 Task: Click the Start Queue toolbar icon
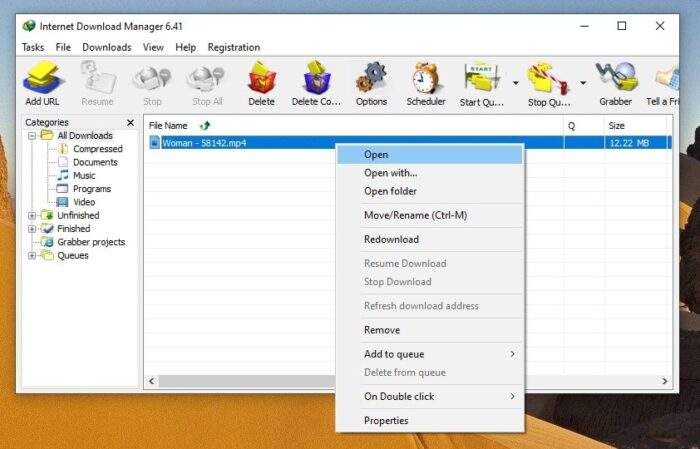pyautogui.click(x=482, y=79)
